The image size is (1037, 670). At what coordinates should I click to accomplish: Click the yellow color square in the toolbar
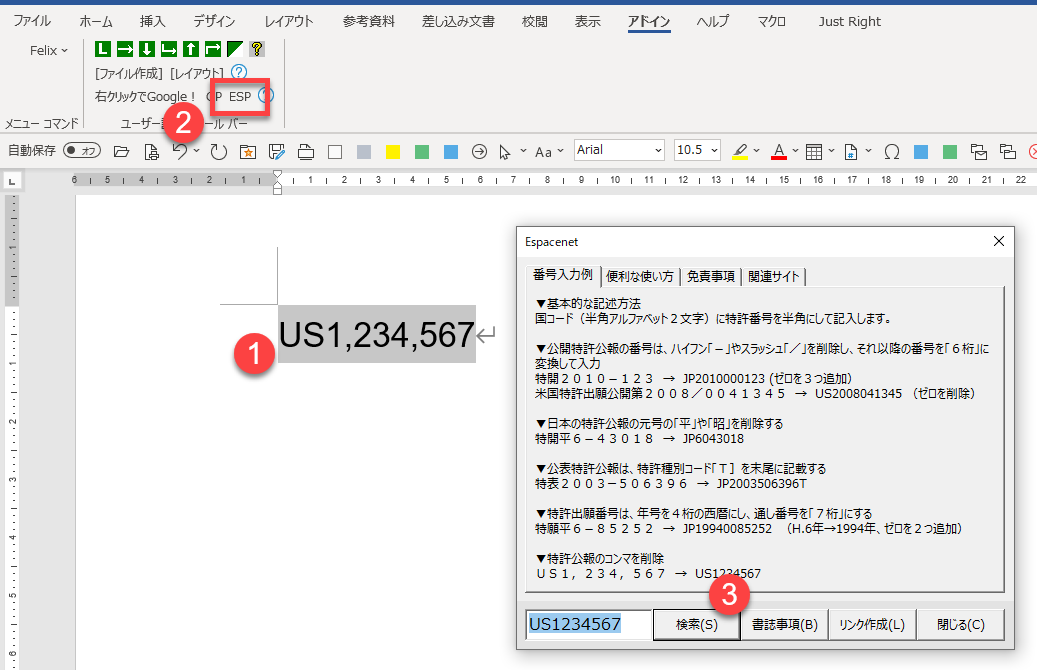tap(393, 152)
